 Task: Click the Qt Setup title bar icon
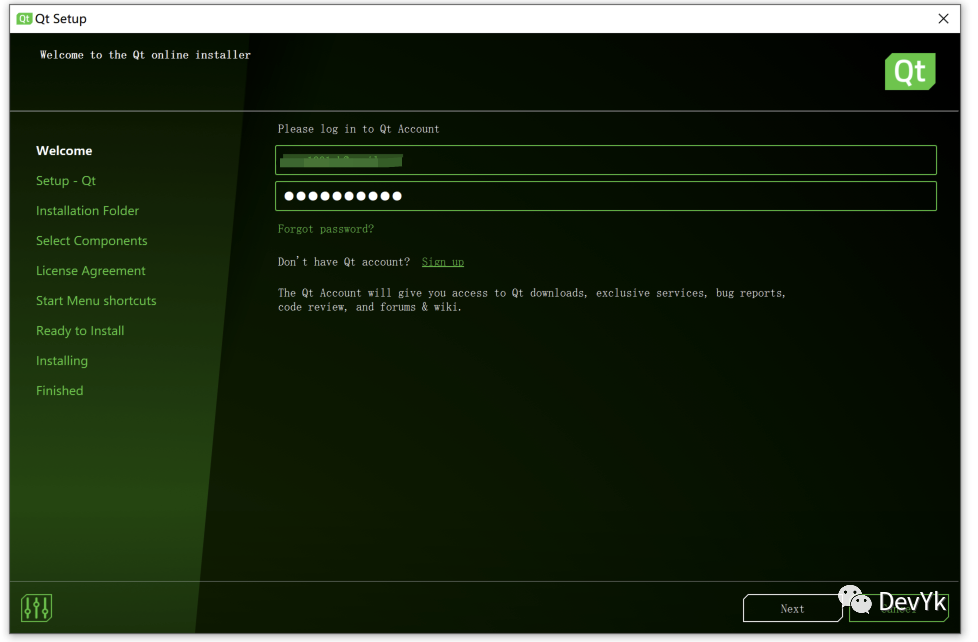coord(24,19)
